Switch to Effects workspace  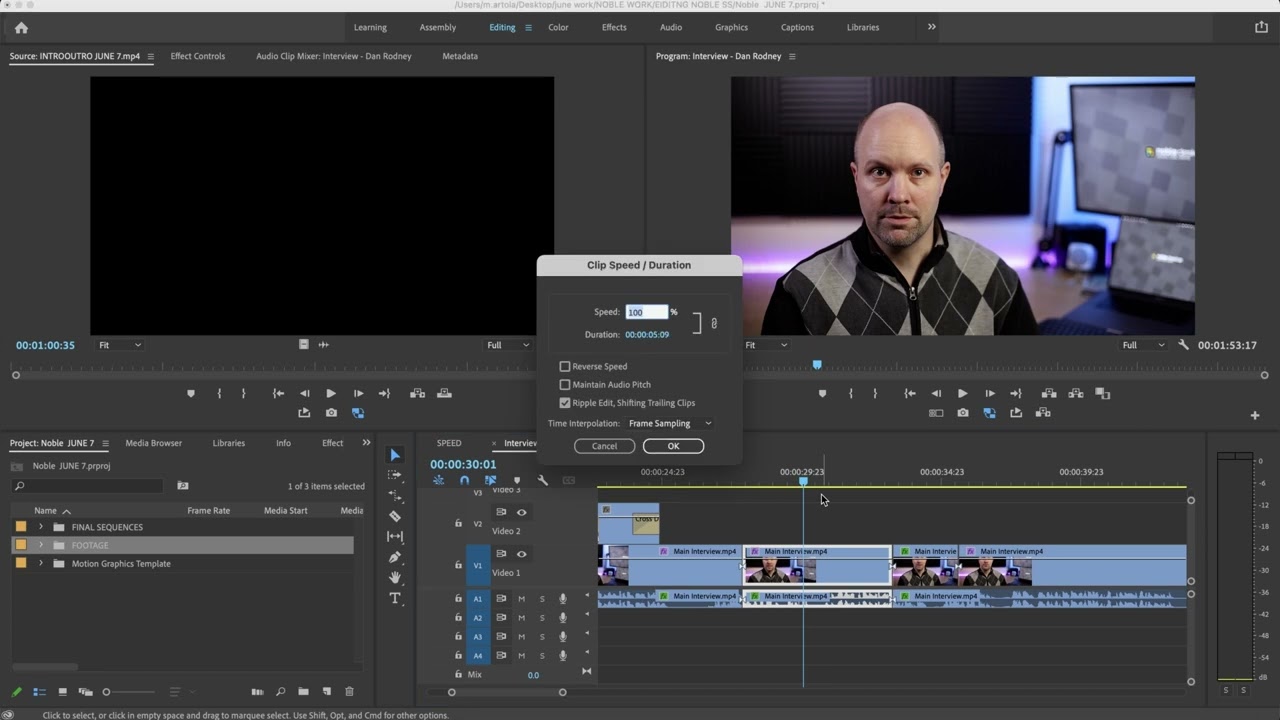coord(614,27)
